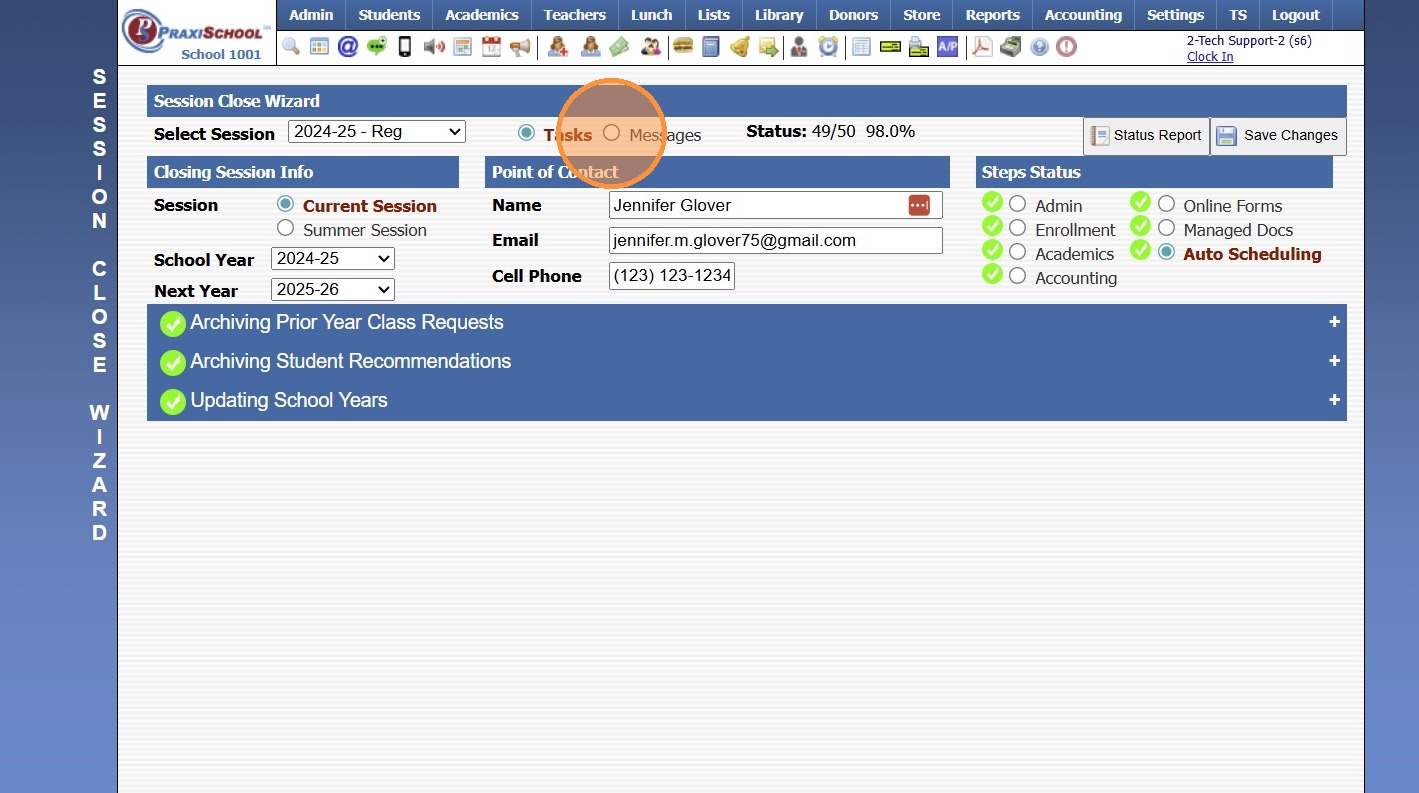Click the golden bell icon
The width and height of the screenshot is (1419, 793).
pyautogui.click(x=740, y=47)
